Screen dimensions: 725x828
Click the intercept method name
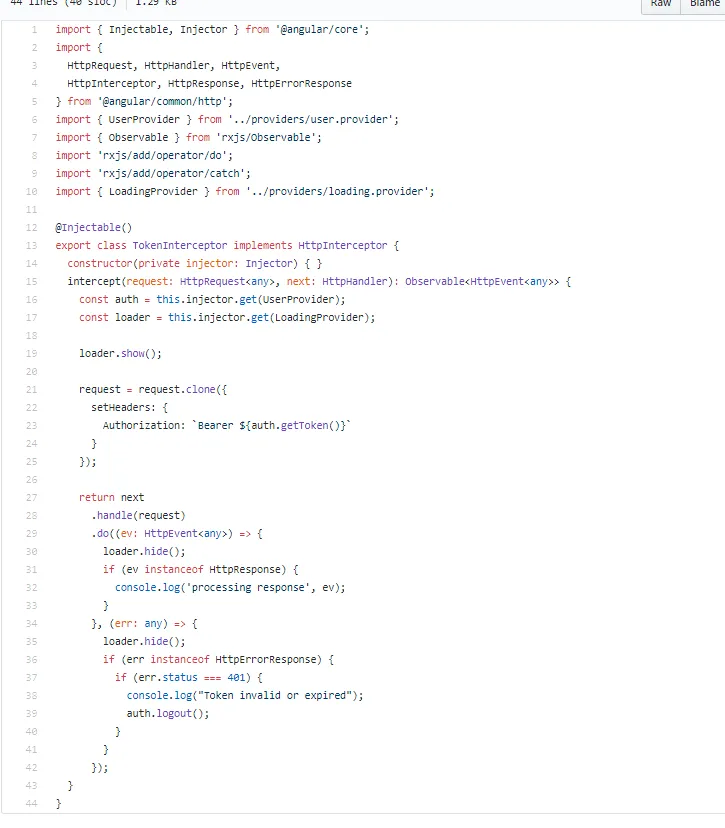click(93, 281)
